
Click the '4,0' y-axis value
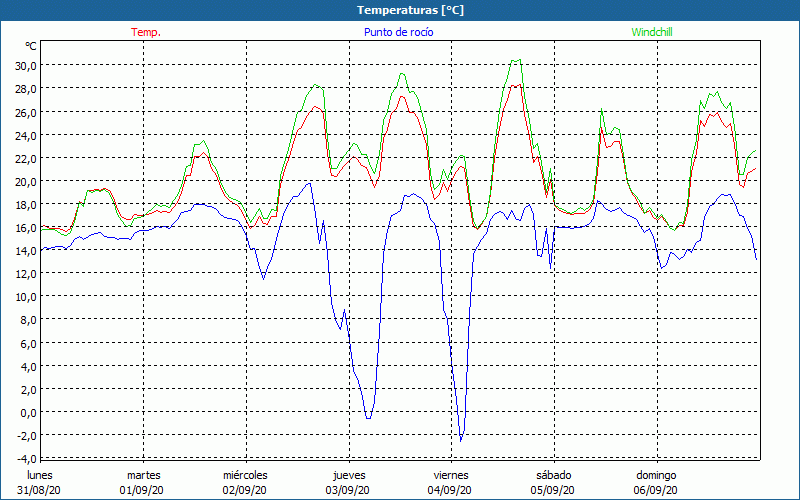click(x=28, y=366)
